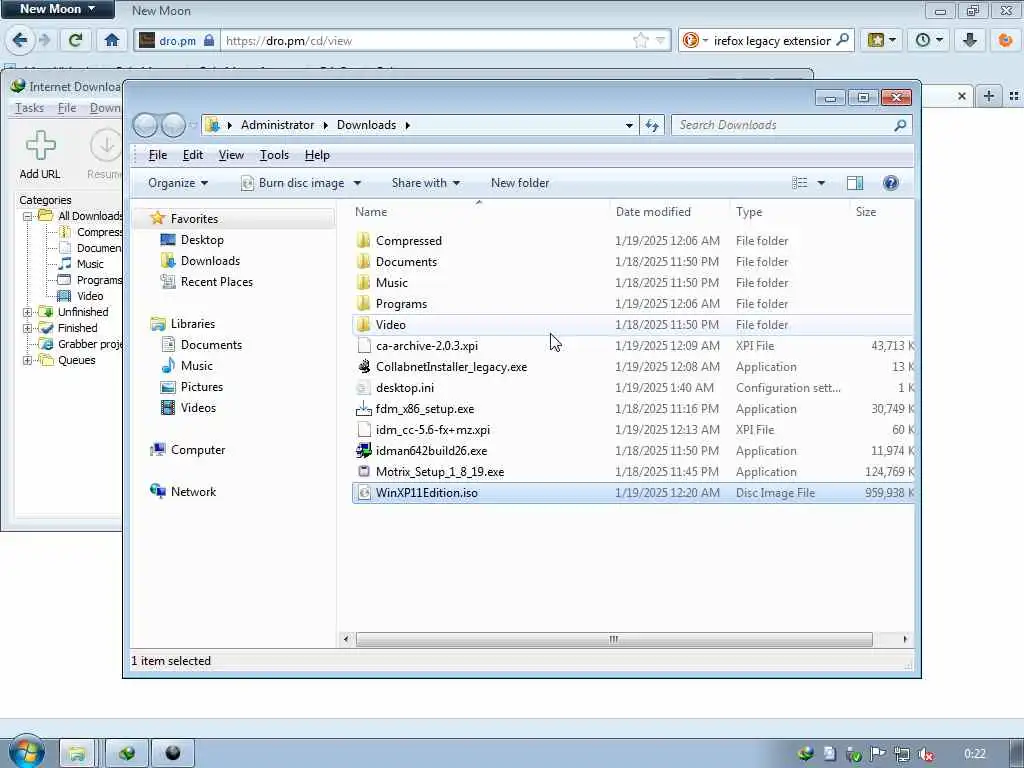Open the Pictures library

point(201,387)
